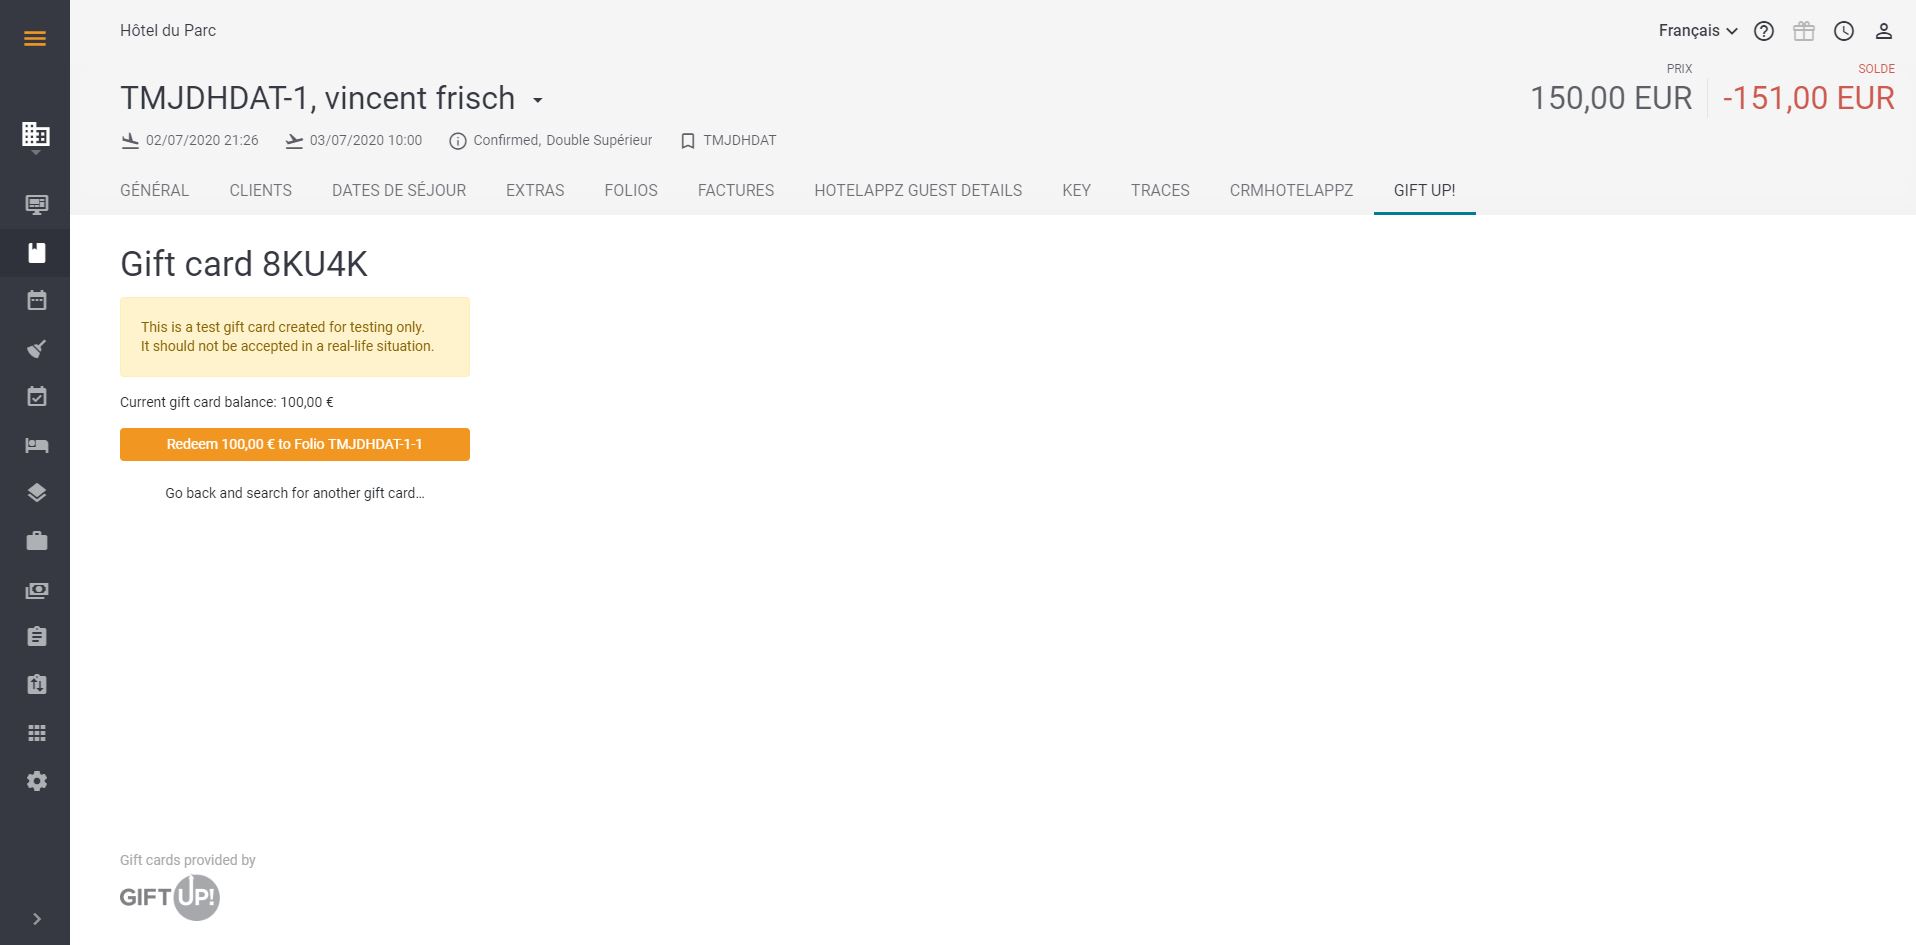Open the settings gear icon in sidebar
The width and height of the screenshot is (1916, 945).
pyautogui.click(x=37, y=781)
